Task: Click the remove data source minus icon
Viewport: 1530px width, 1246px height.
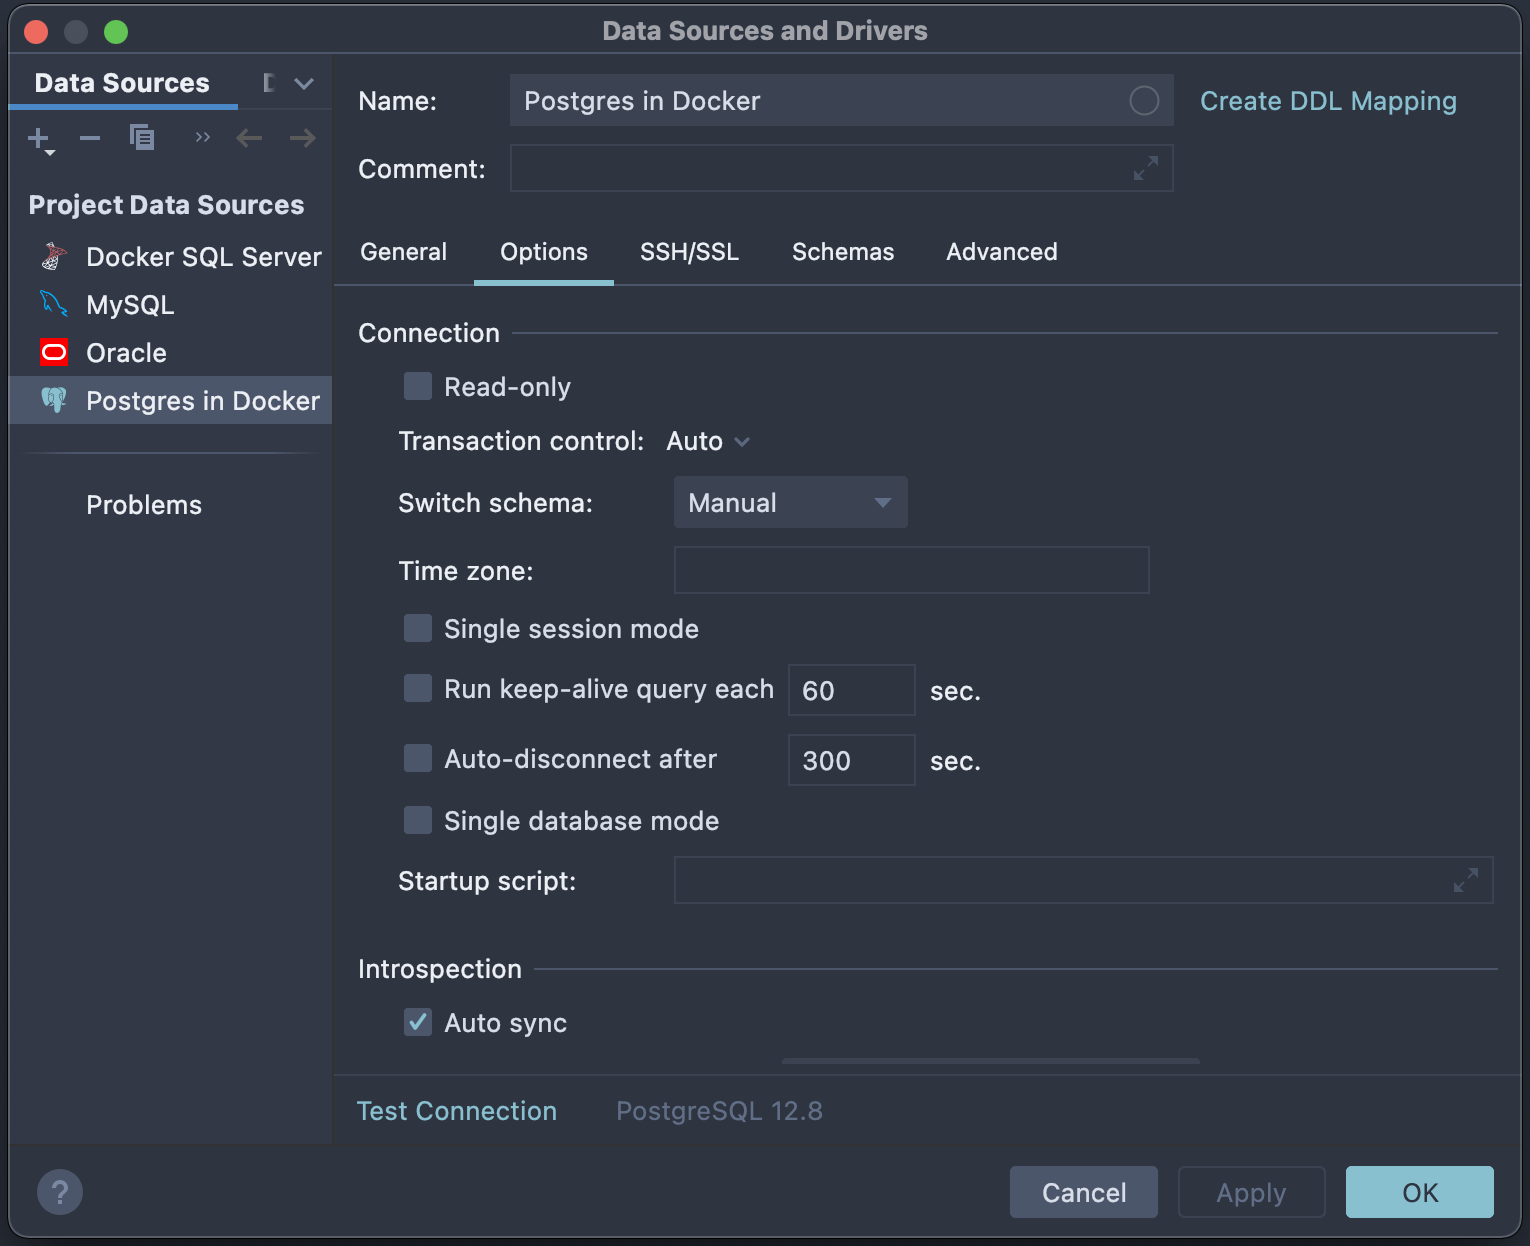Action: click(x=90, y=138)
